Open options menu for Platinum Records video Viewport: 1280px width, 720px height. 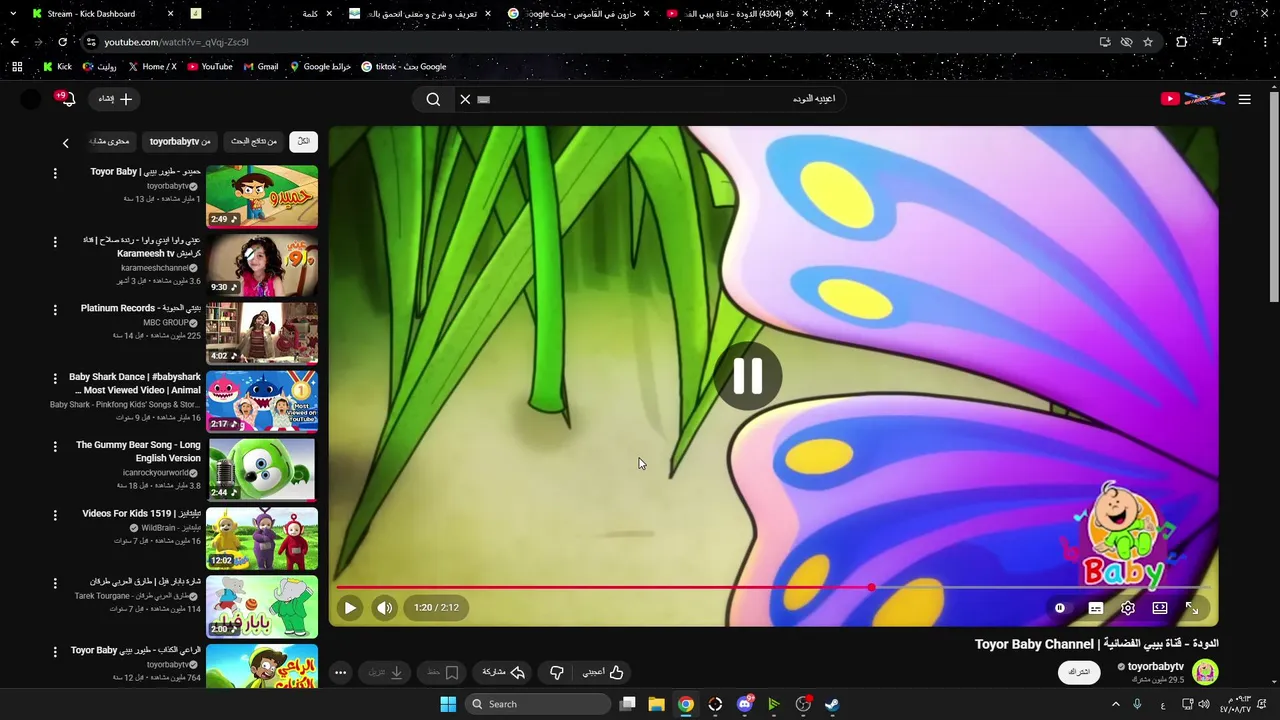tap(55, 310)
